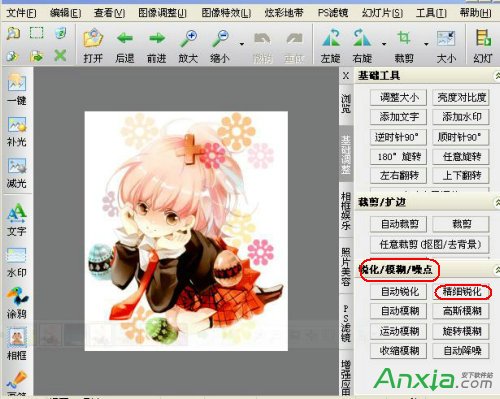
Task: Open the 工具(T) menu
Action: point(431,13)
